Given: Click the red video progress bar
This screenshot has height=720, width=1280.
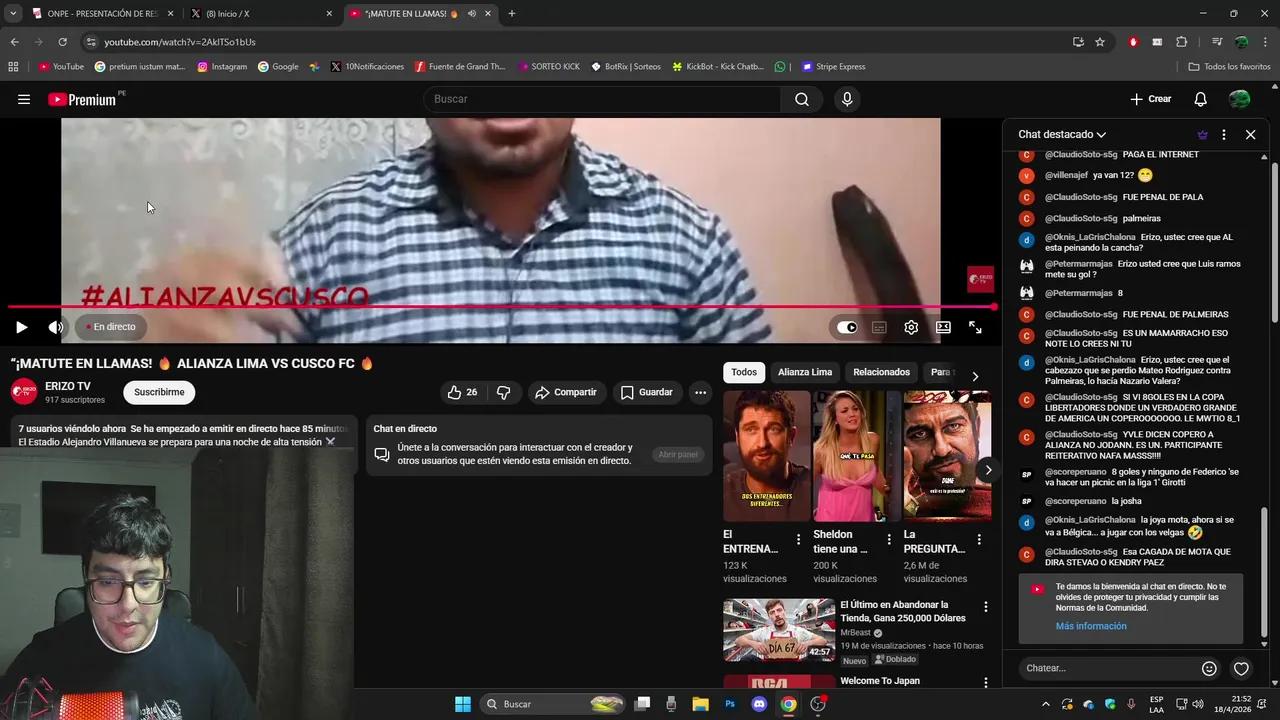Looking at the screenshot, I should pyautogui.click(x=502, y=307).
